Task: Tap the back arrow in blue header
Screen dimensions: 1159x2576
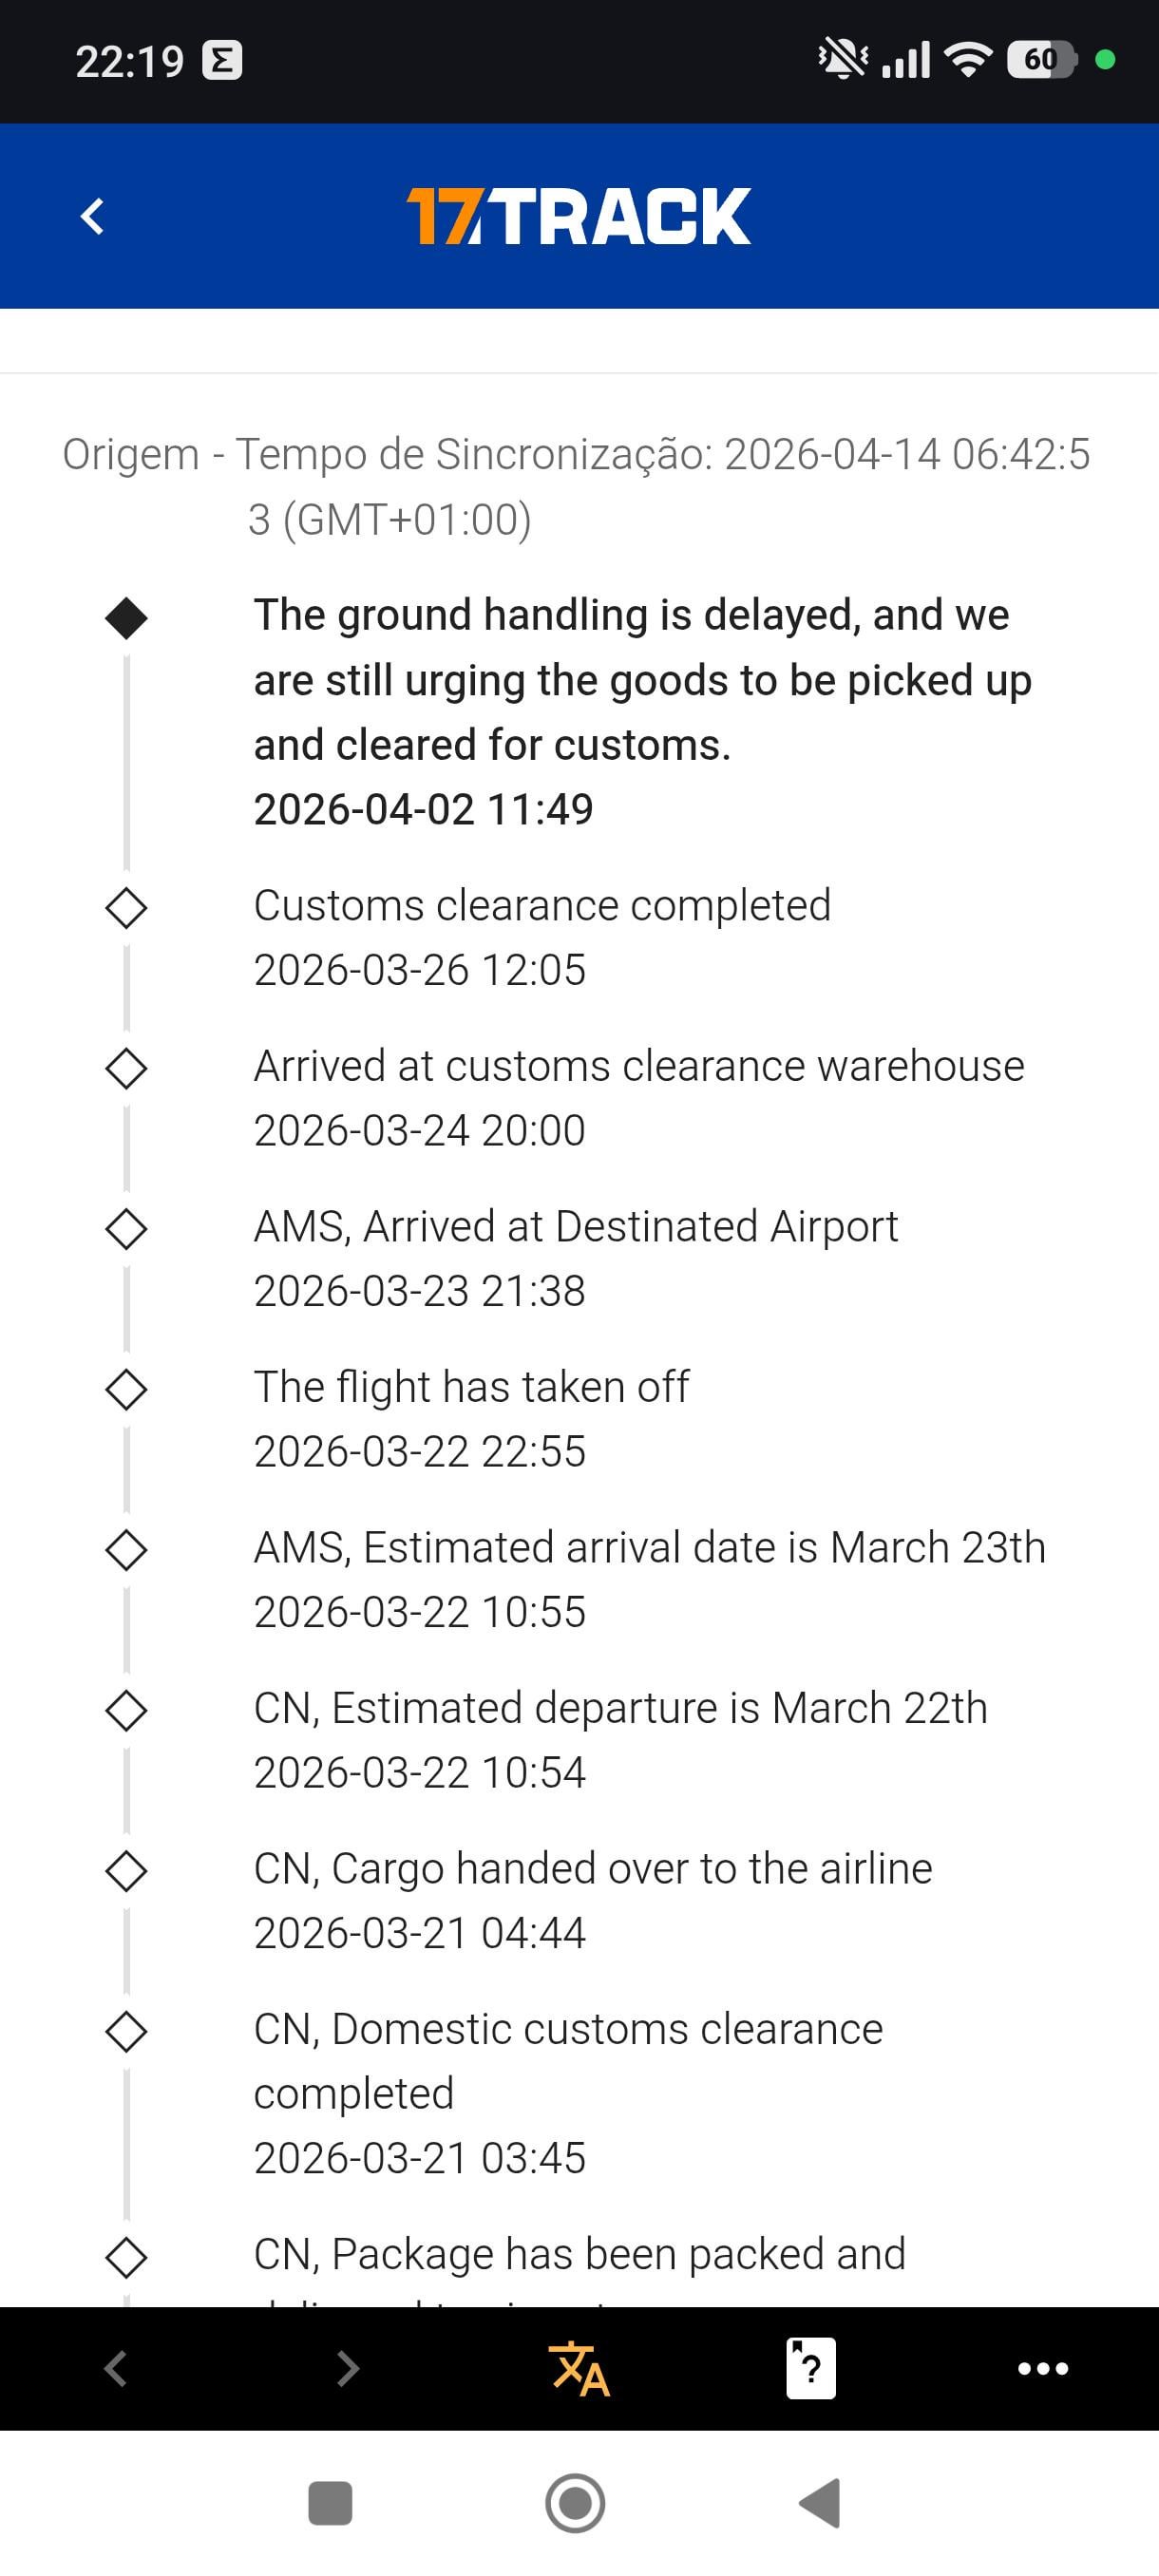Action: tap(92, 216)
